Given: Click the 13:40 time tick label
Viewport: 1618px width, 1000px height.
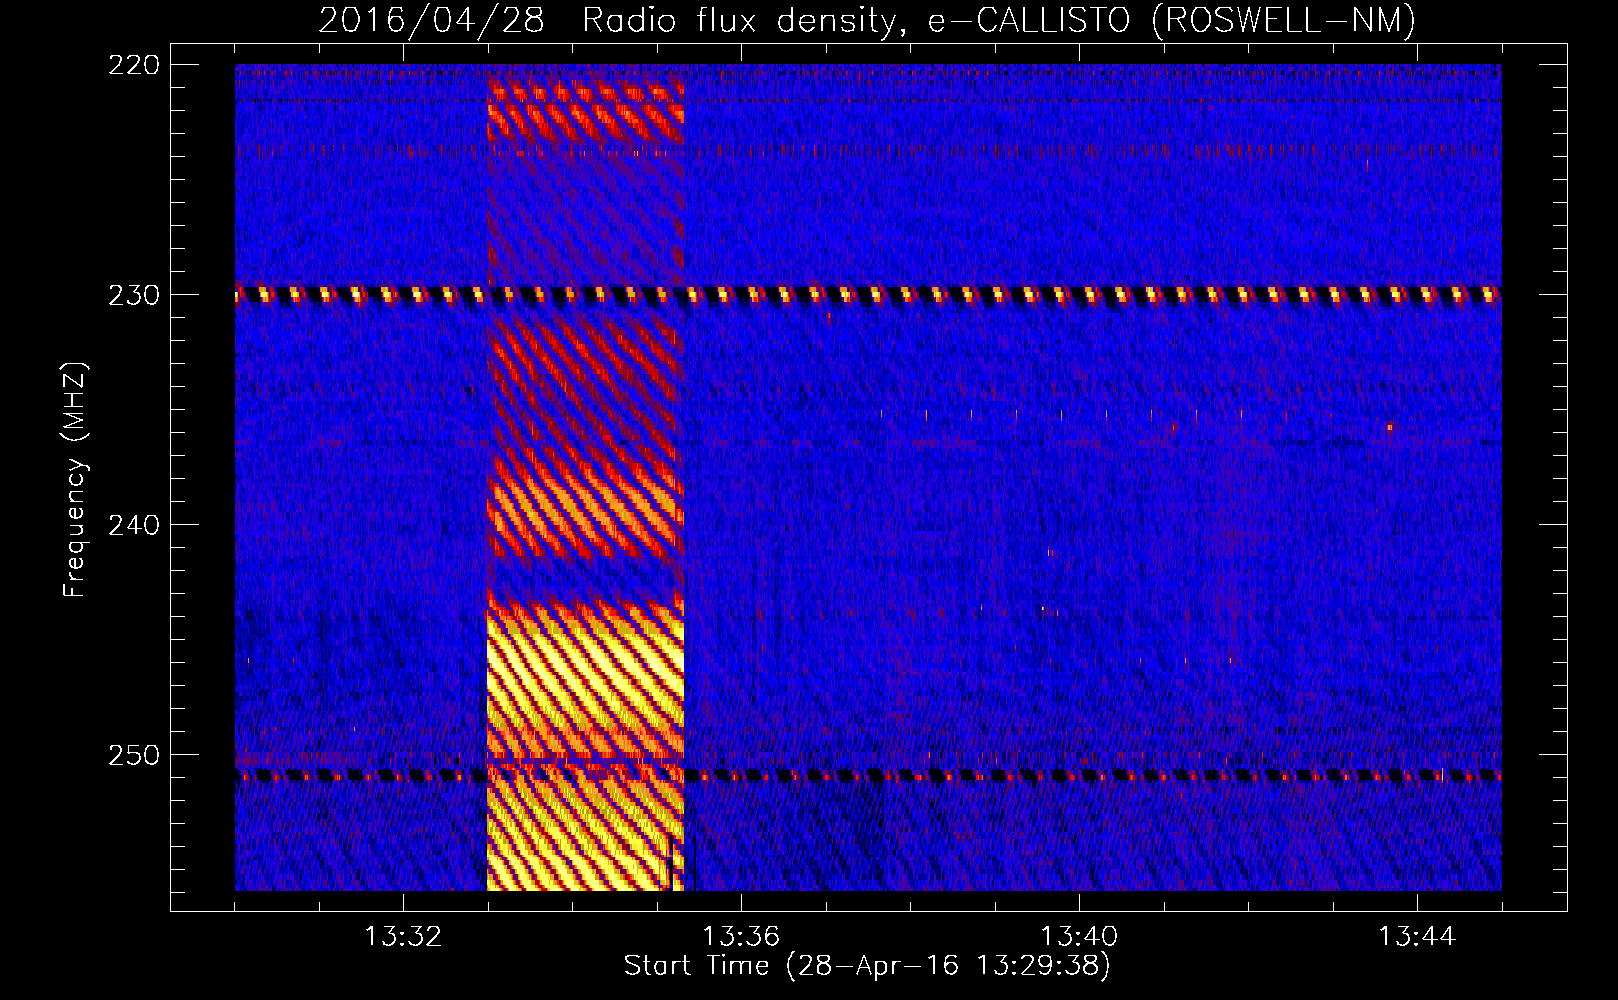Looking at the screenshot, I should tap(1079, 937).
